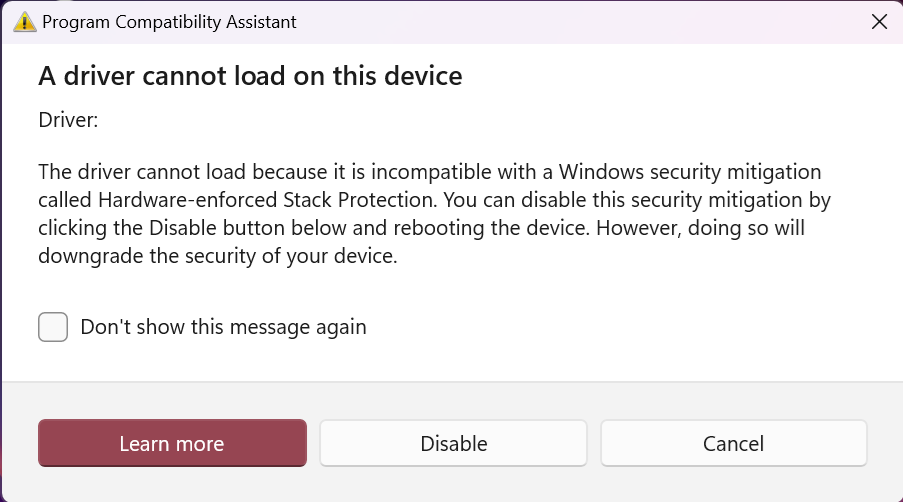The height and width of the screenshot is (502, 903).
Task: Click the gray footer strip above buttons
Action: tap(450, 398)
